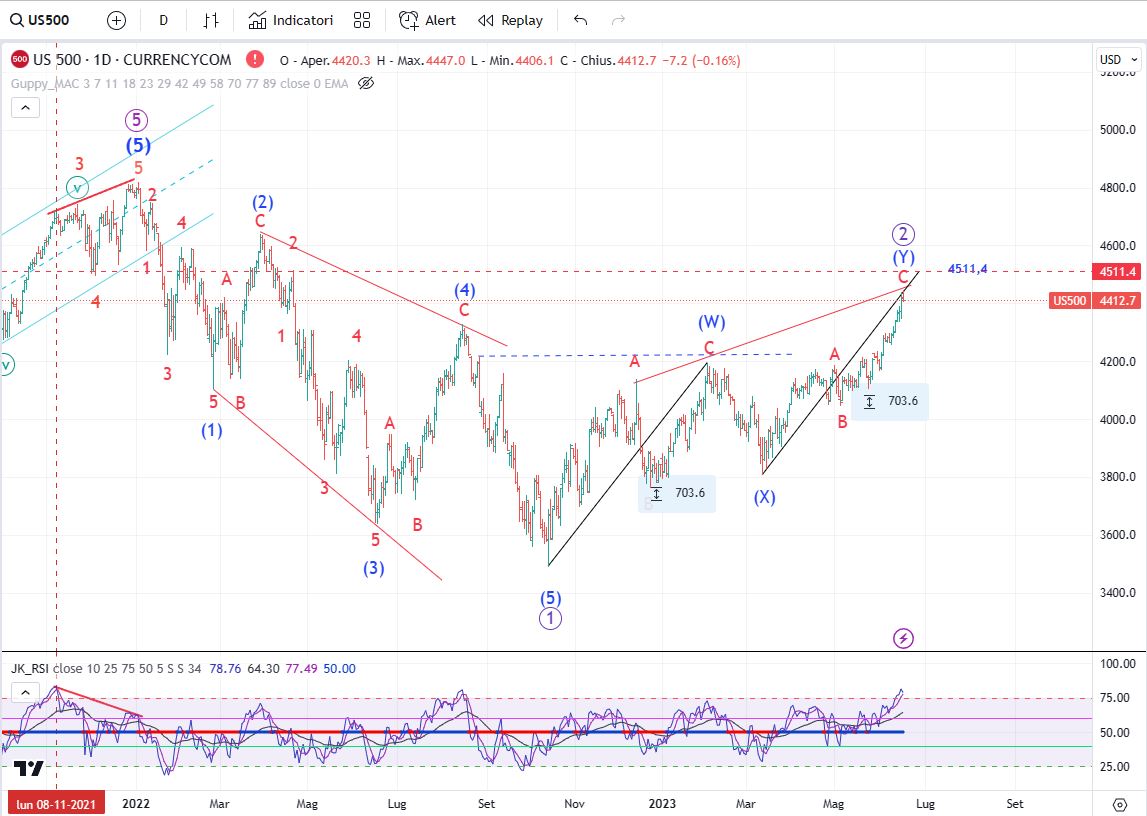Open the Indicatori menu
The height and width of the screenshot is (816, 1147).
(x=290, y=20)
